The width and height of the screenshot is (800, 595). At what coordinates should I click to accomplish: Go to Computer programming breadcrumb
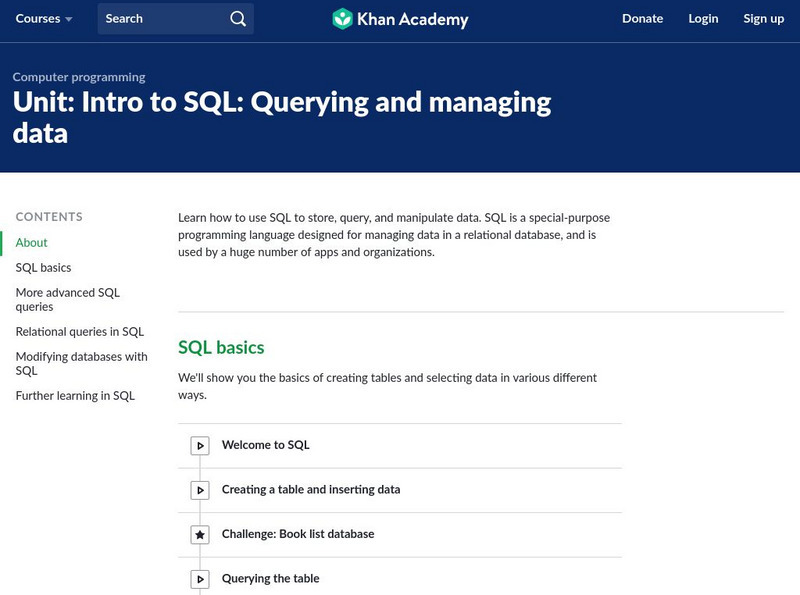pyautogui.click(x=79, y=77)
